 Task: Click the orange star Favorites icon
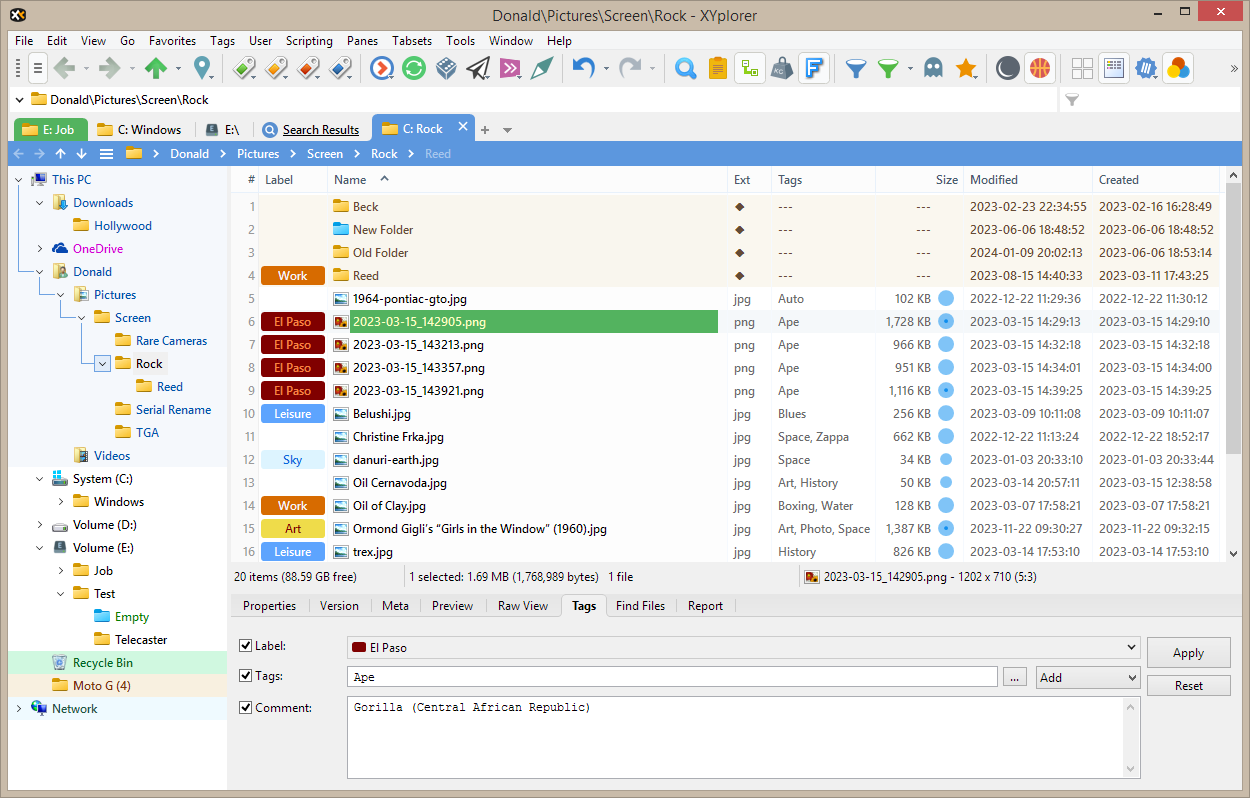point(965,68)
